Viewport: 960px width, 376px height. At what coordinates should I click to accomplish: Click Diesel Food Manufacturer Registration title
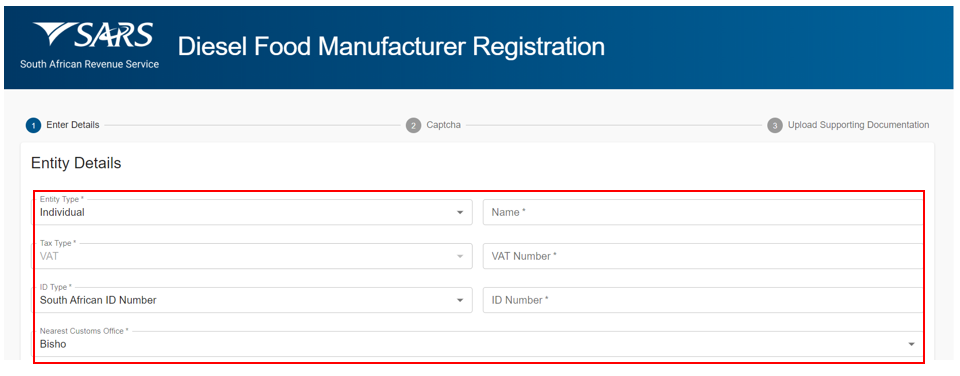(391, 47)
